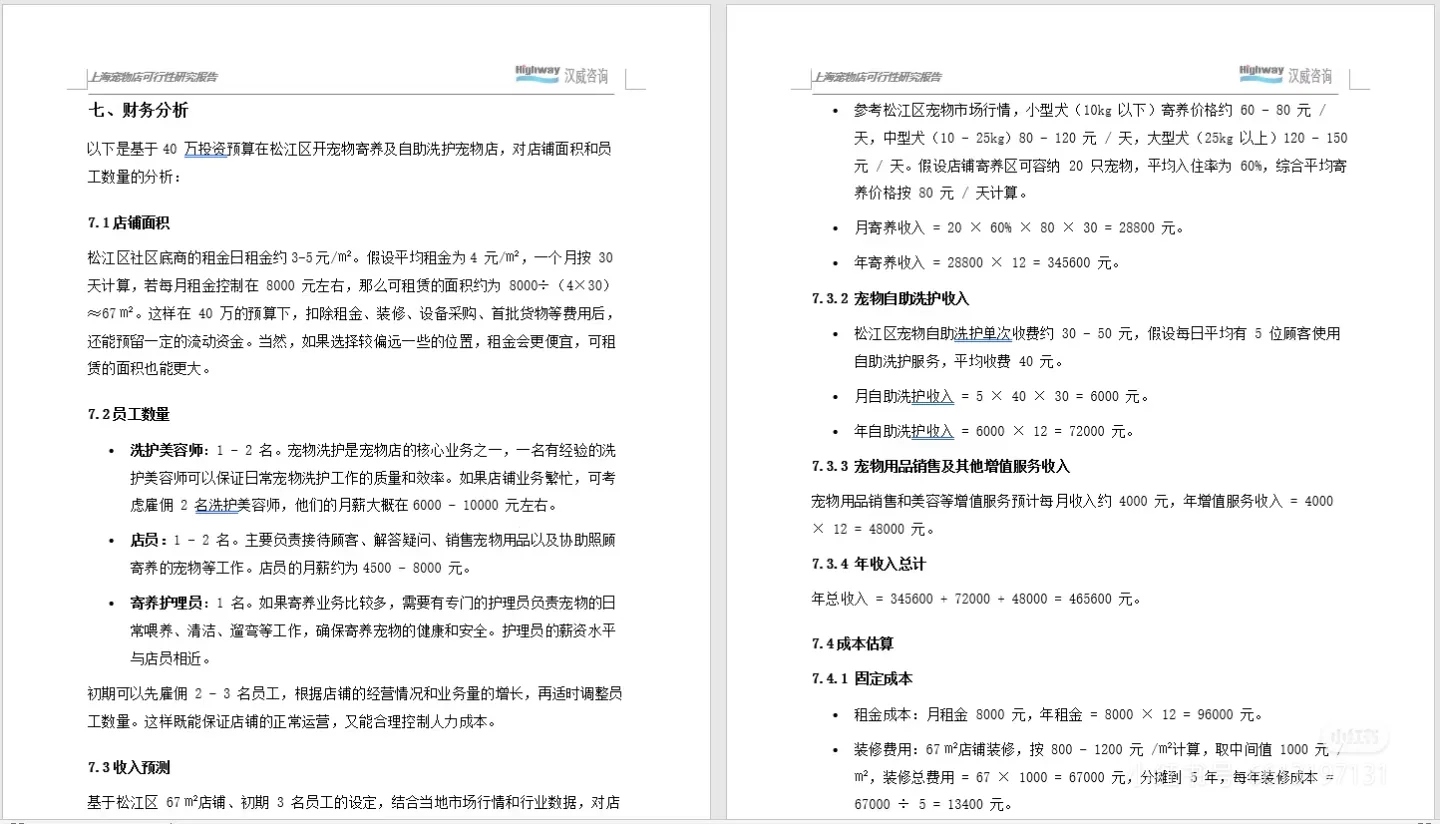Click header title 上海宠物店可行性研究报告 on left page
The image size is (1440, 824).
(x=153, y=77)
